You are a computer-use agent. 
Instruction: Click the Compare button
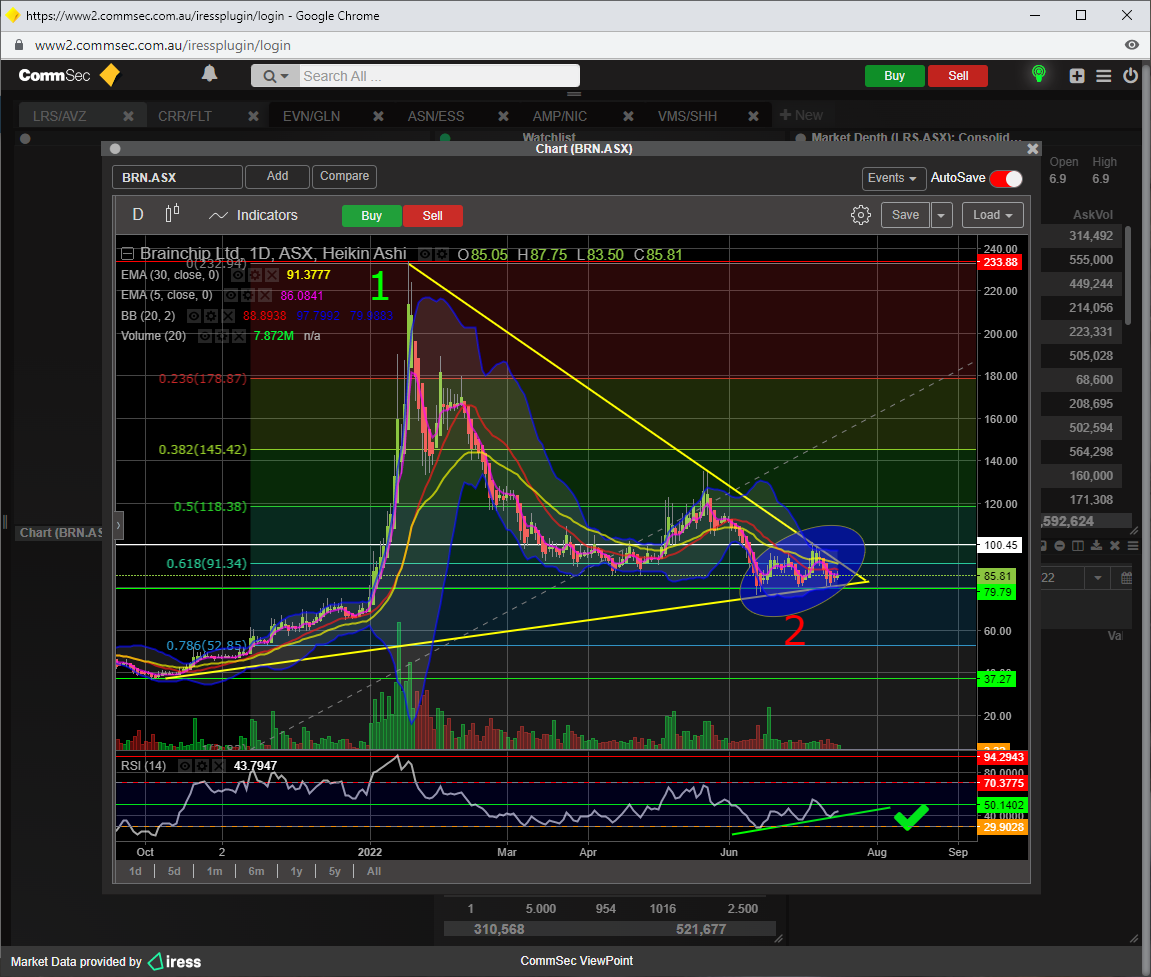tap(344, 177)
